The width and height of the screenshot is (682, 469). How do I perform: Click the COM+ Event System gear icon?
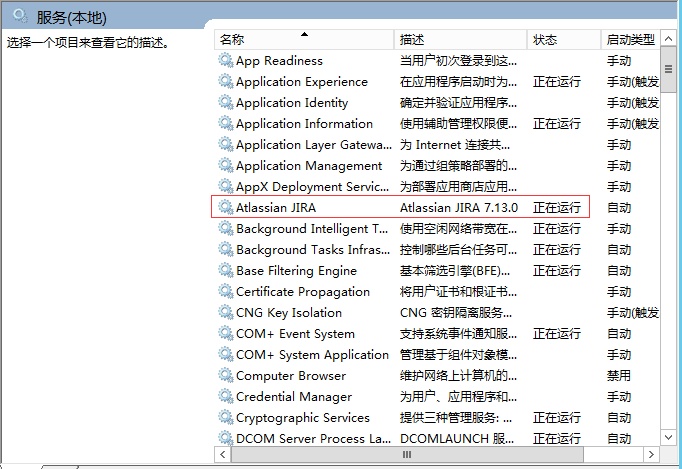coord(226,334)
